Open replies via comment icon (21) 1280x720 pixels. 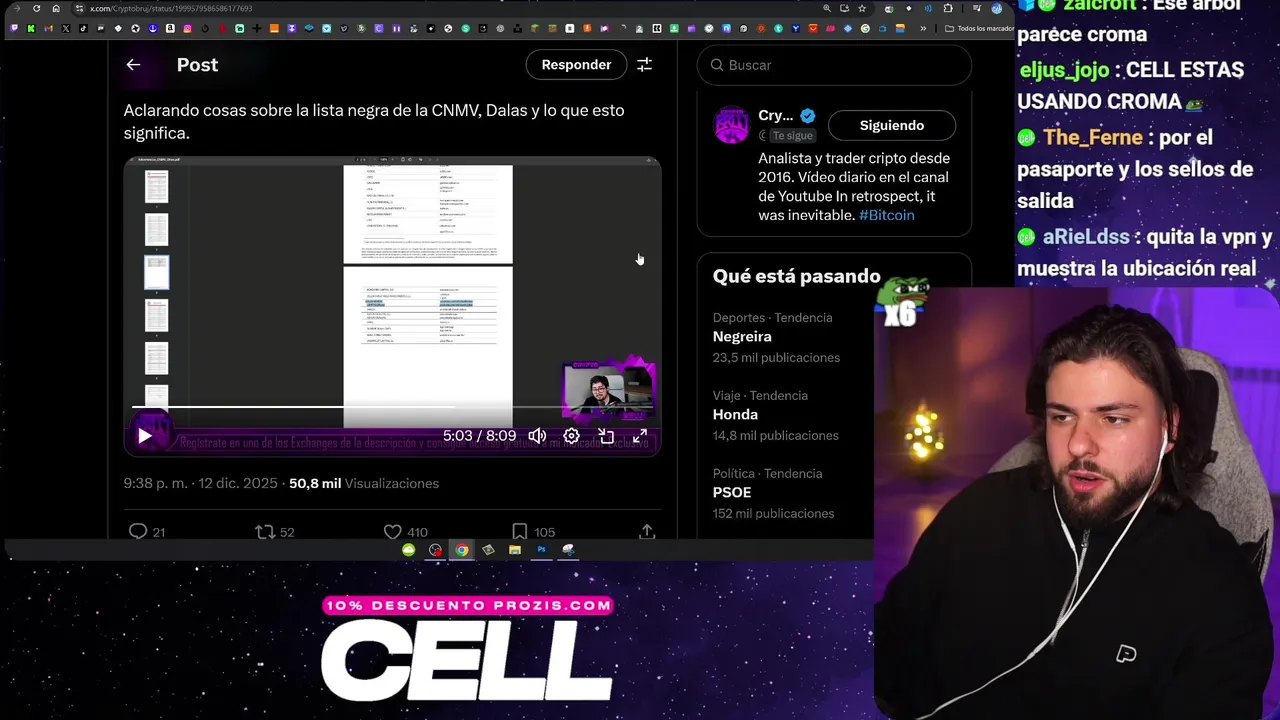pos(146,531)
